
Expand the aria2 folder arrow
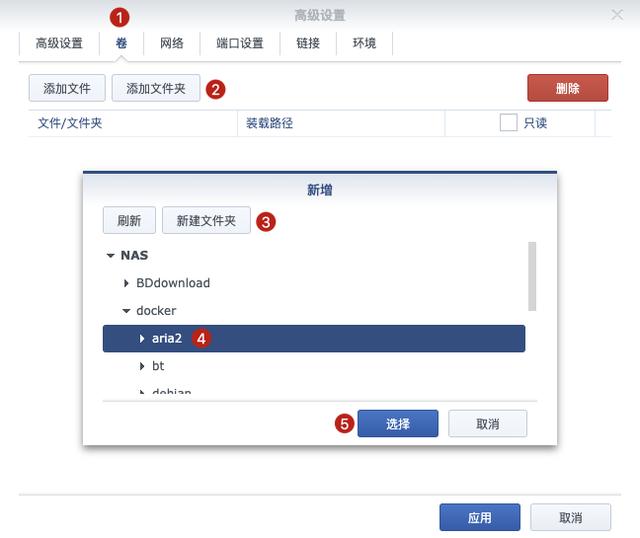point(142,338)
